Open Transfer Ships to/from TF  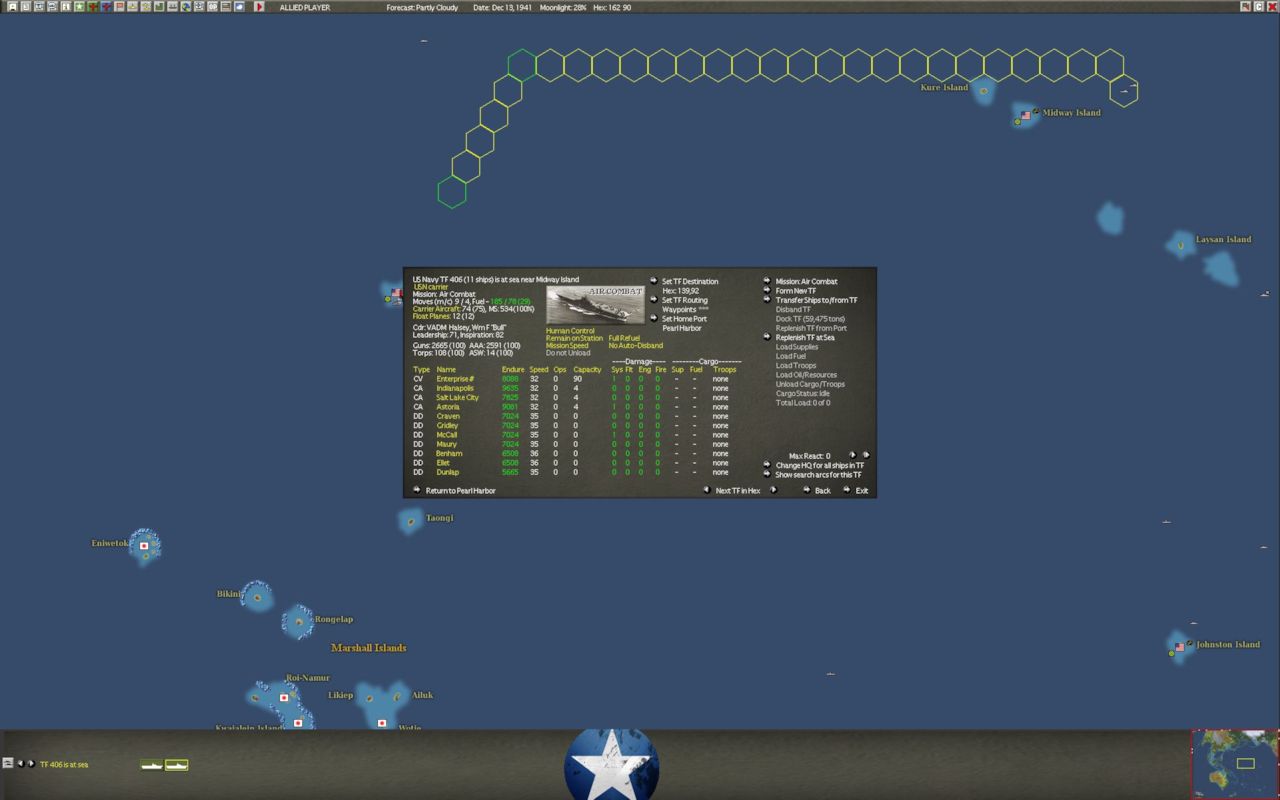(817, 300)
